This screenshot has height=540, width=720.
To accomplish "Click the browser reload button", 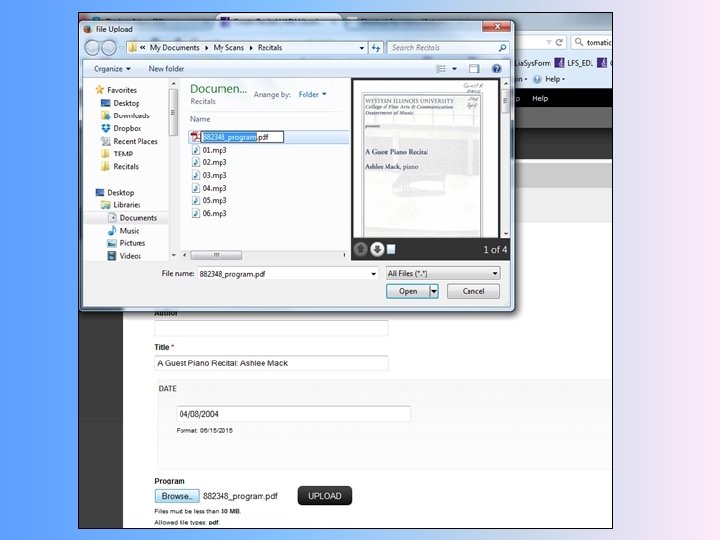I will coord(559,42).
